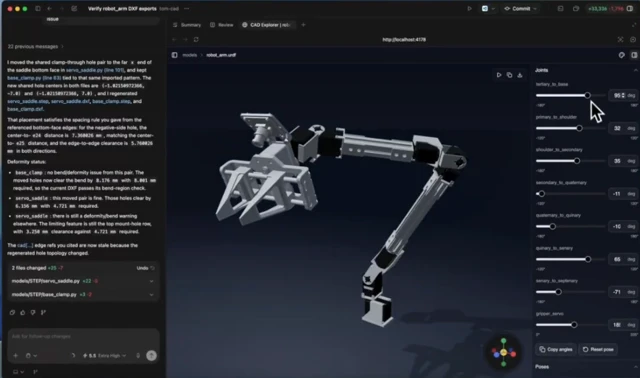Click the localhost:4178 address bar

[x=404, y=40]
